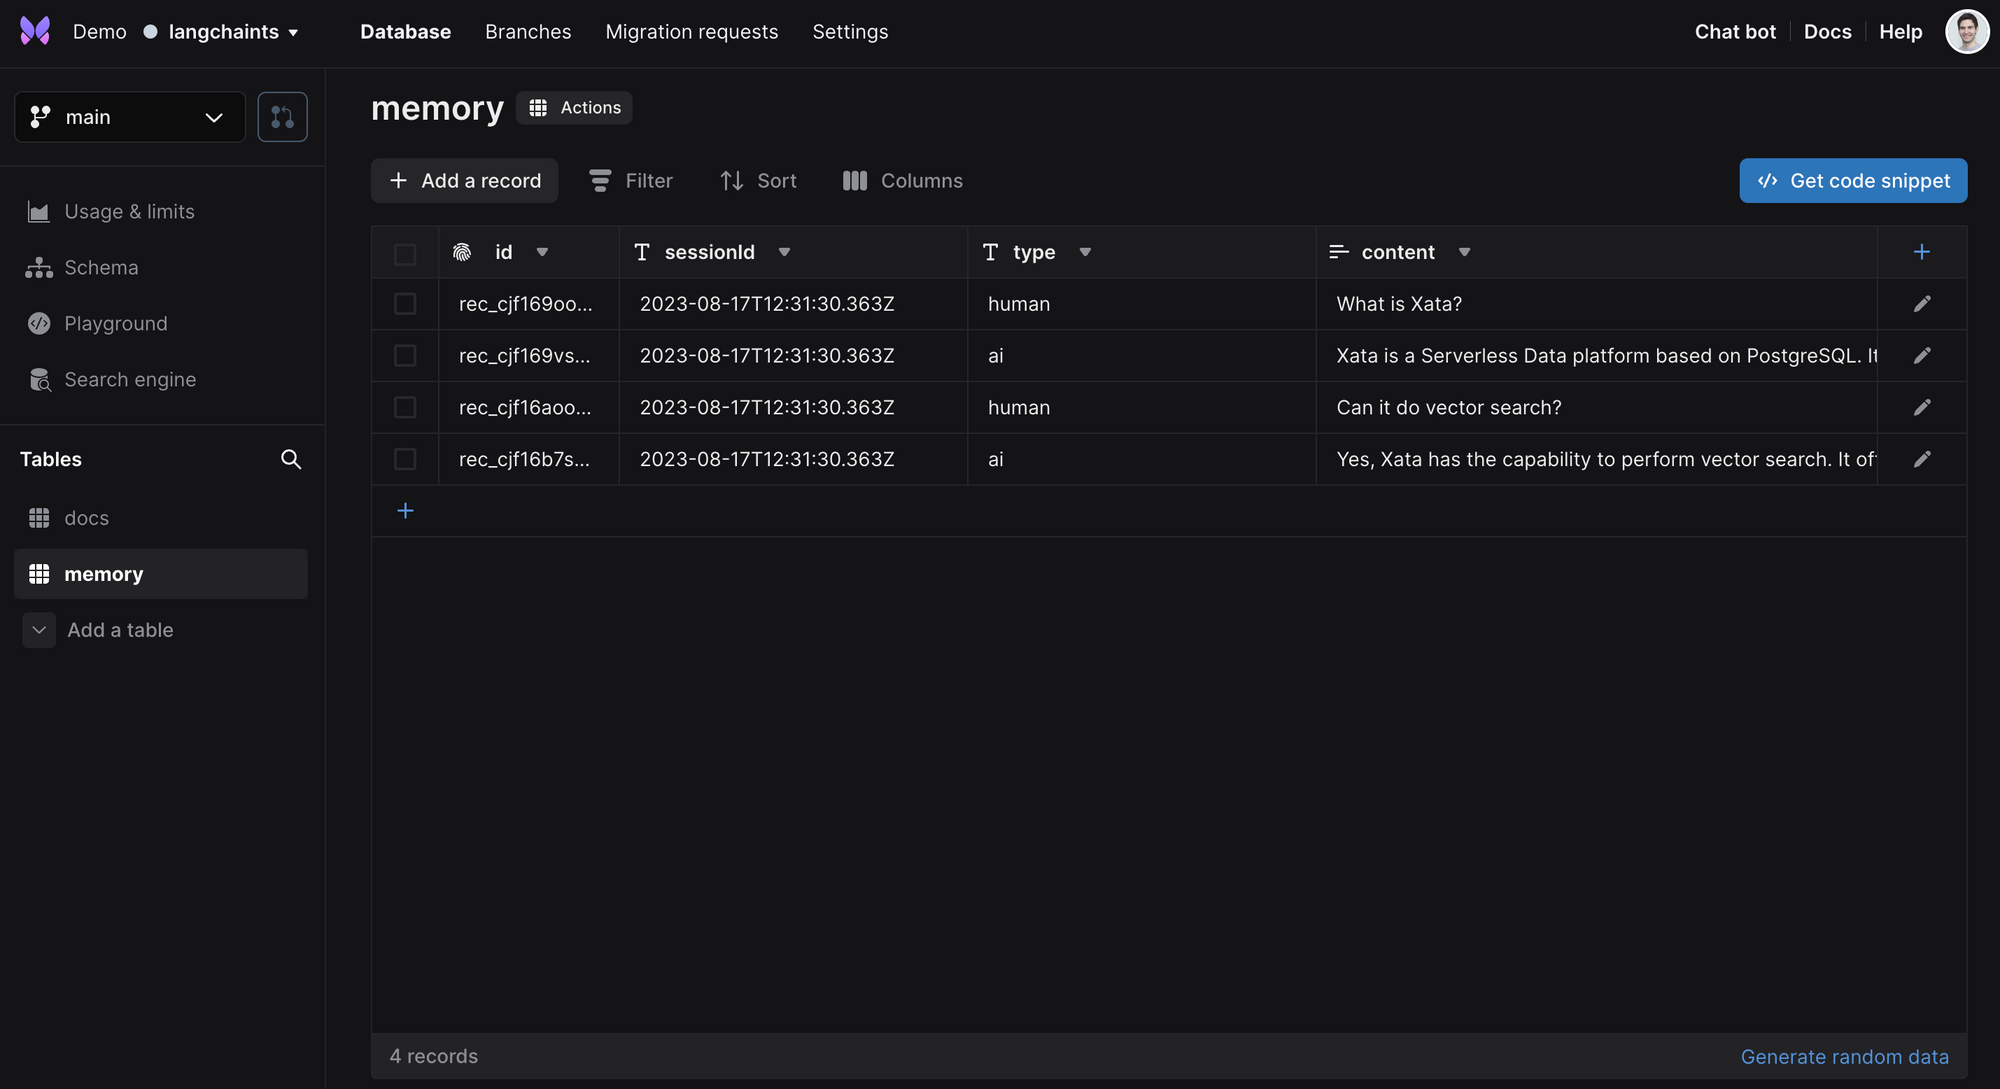Click the Xata butterfly logo
Viewport: 2000px width, 1089px height.
tap(35, 31)
